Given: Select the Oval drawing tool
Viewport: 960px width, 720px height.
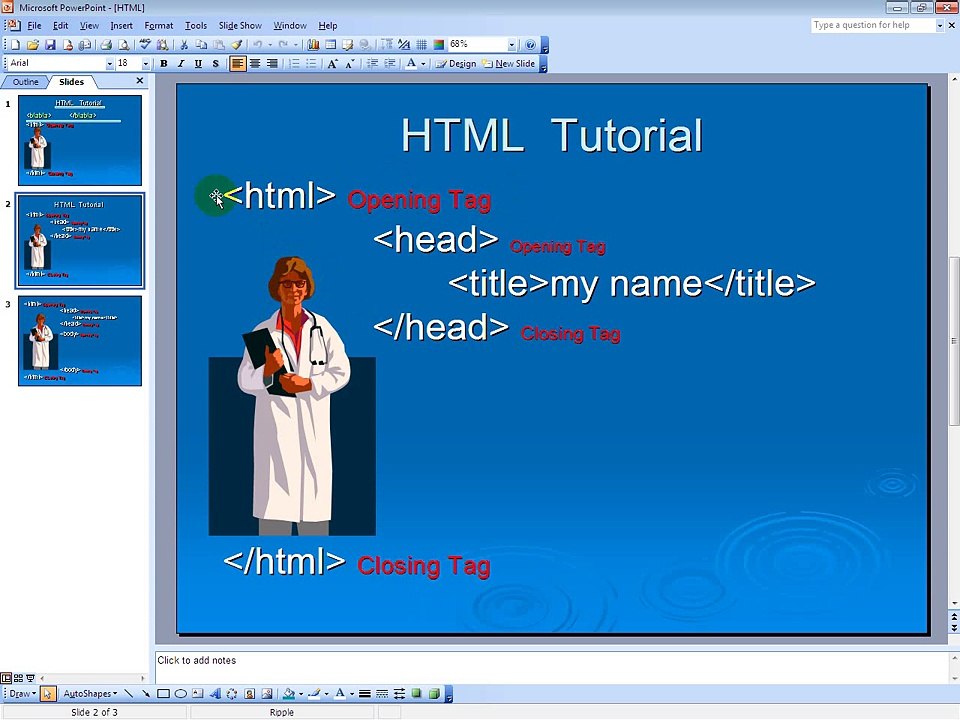Looking at the screenshot, I should pos(181,694).
